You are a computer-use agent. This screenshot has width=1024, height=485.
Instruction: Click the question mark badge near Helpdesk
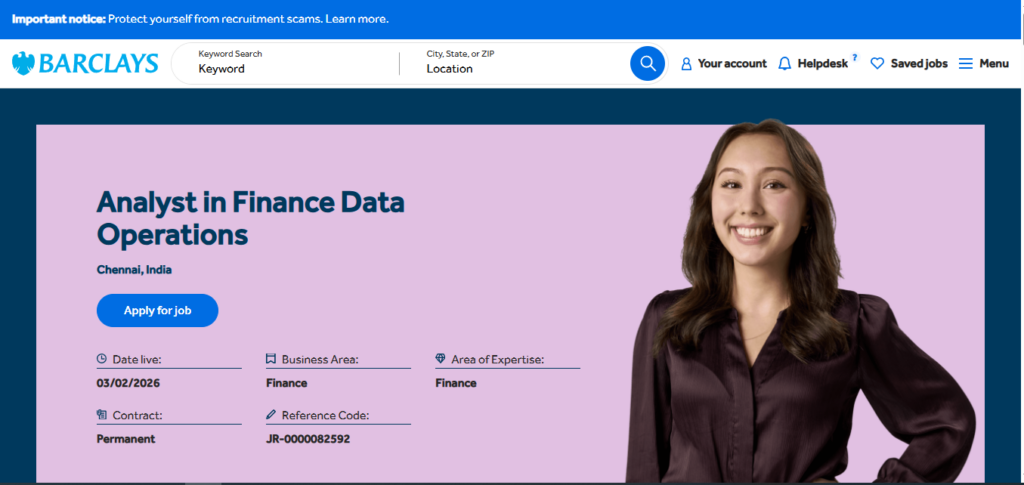(x=854, y=57)
